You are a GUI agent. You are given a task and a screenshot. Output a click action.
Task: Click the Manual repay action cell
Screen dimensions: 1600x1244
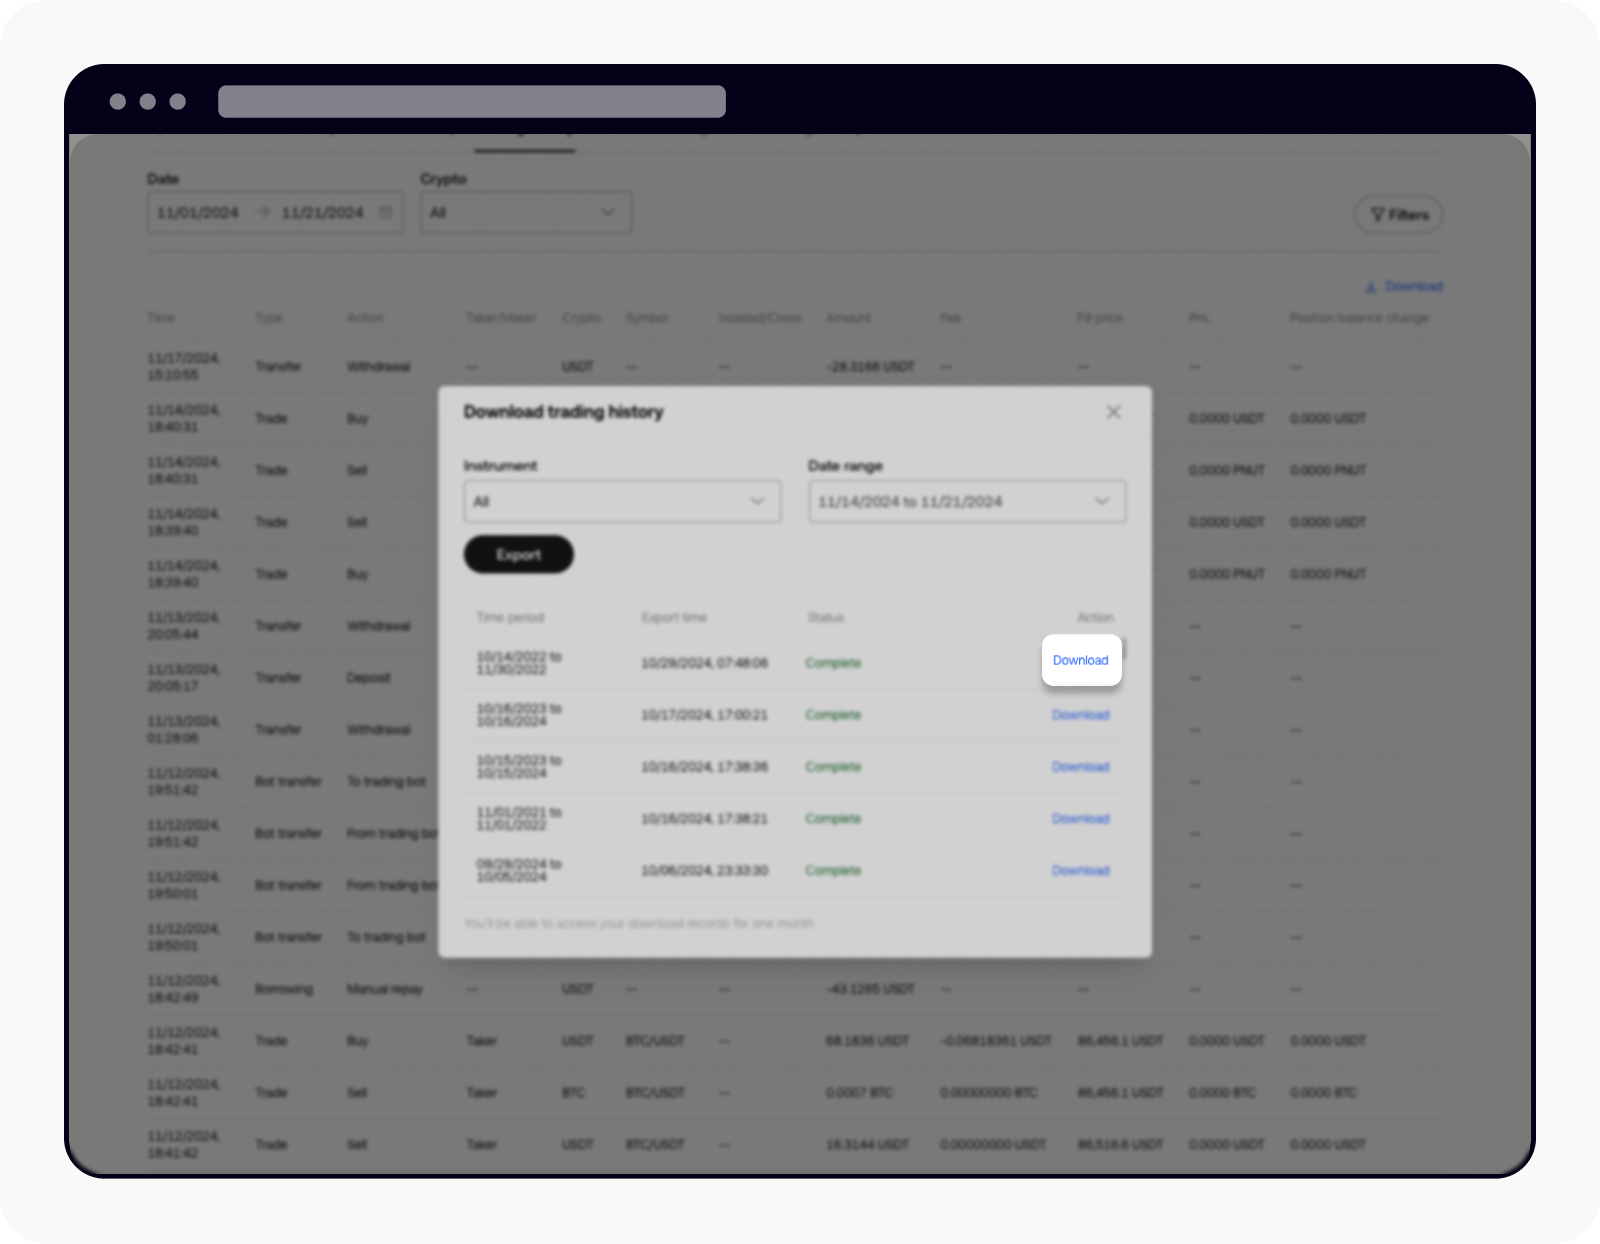point(385,989)
